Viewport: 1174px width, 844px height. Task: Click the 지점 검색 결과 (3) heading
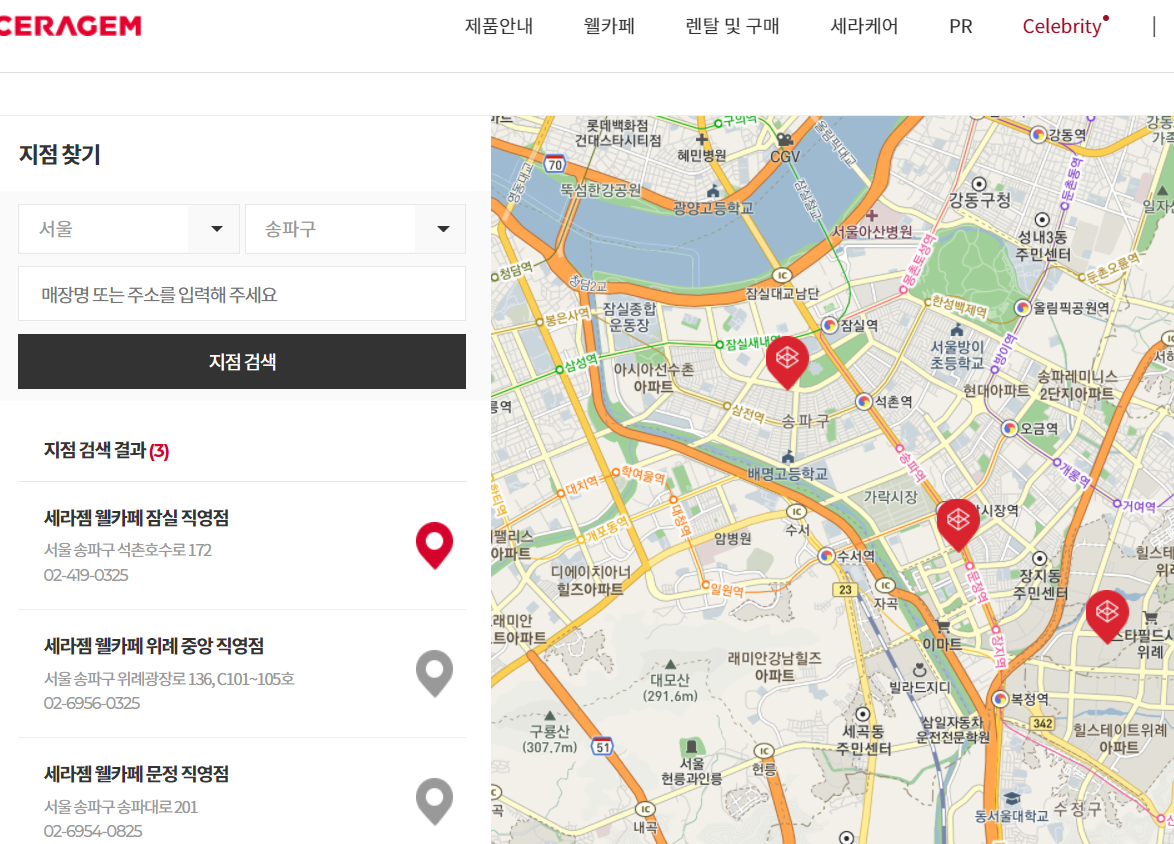(x=106, y=450)
